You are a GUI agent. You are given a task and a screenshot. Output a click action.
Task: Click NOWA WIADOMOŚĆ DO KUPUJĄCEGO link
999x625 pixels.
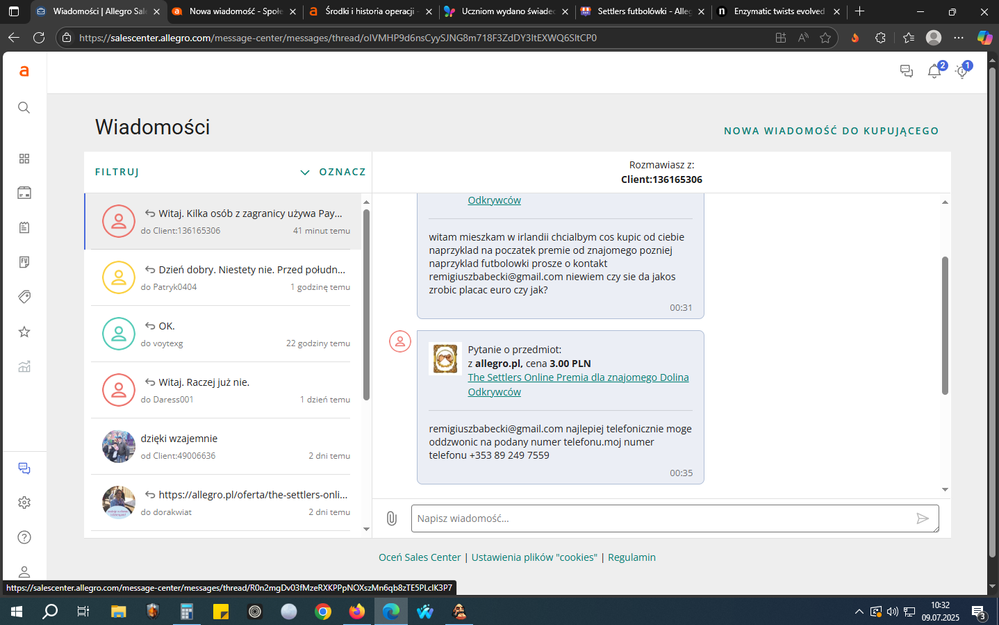(x=831, y=131)
